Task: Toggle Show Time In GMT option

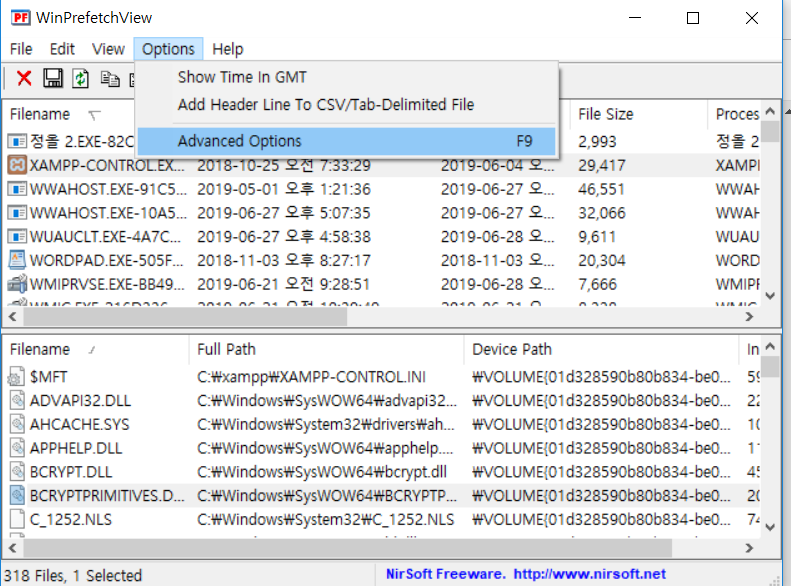Action: point(242,77)
